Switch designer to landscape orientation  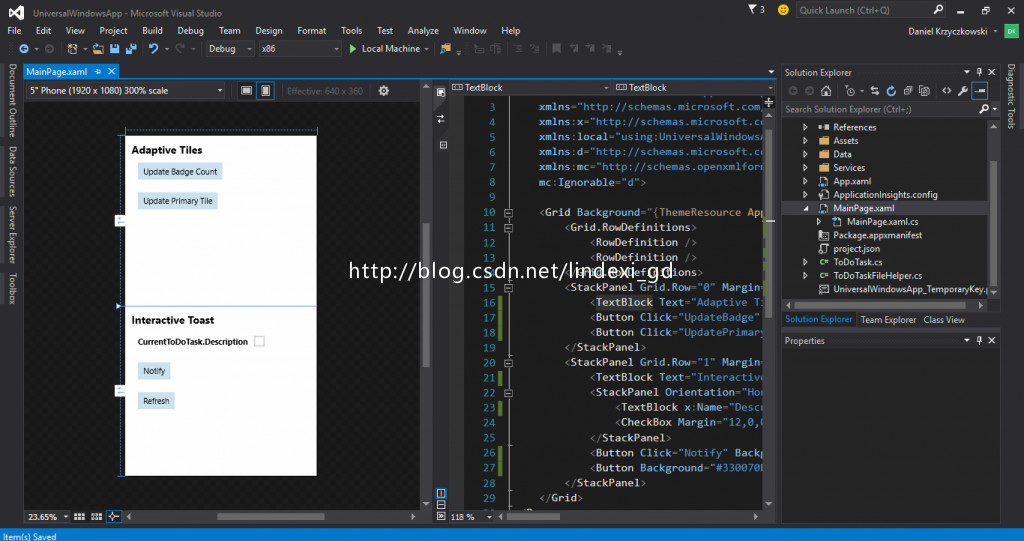point(246,91)
